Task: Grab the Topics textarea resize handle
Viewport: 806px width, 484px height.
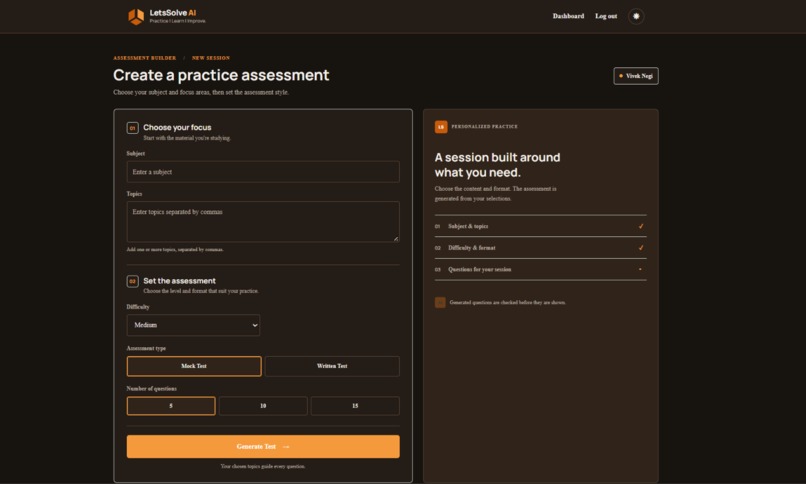Action: (396, 238)
